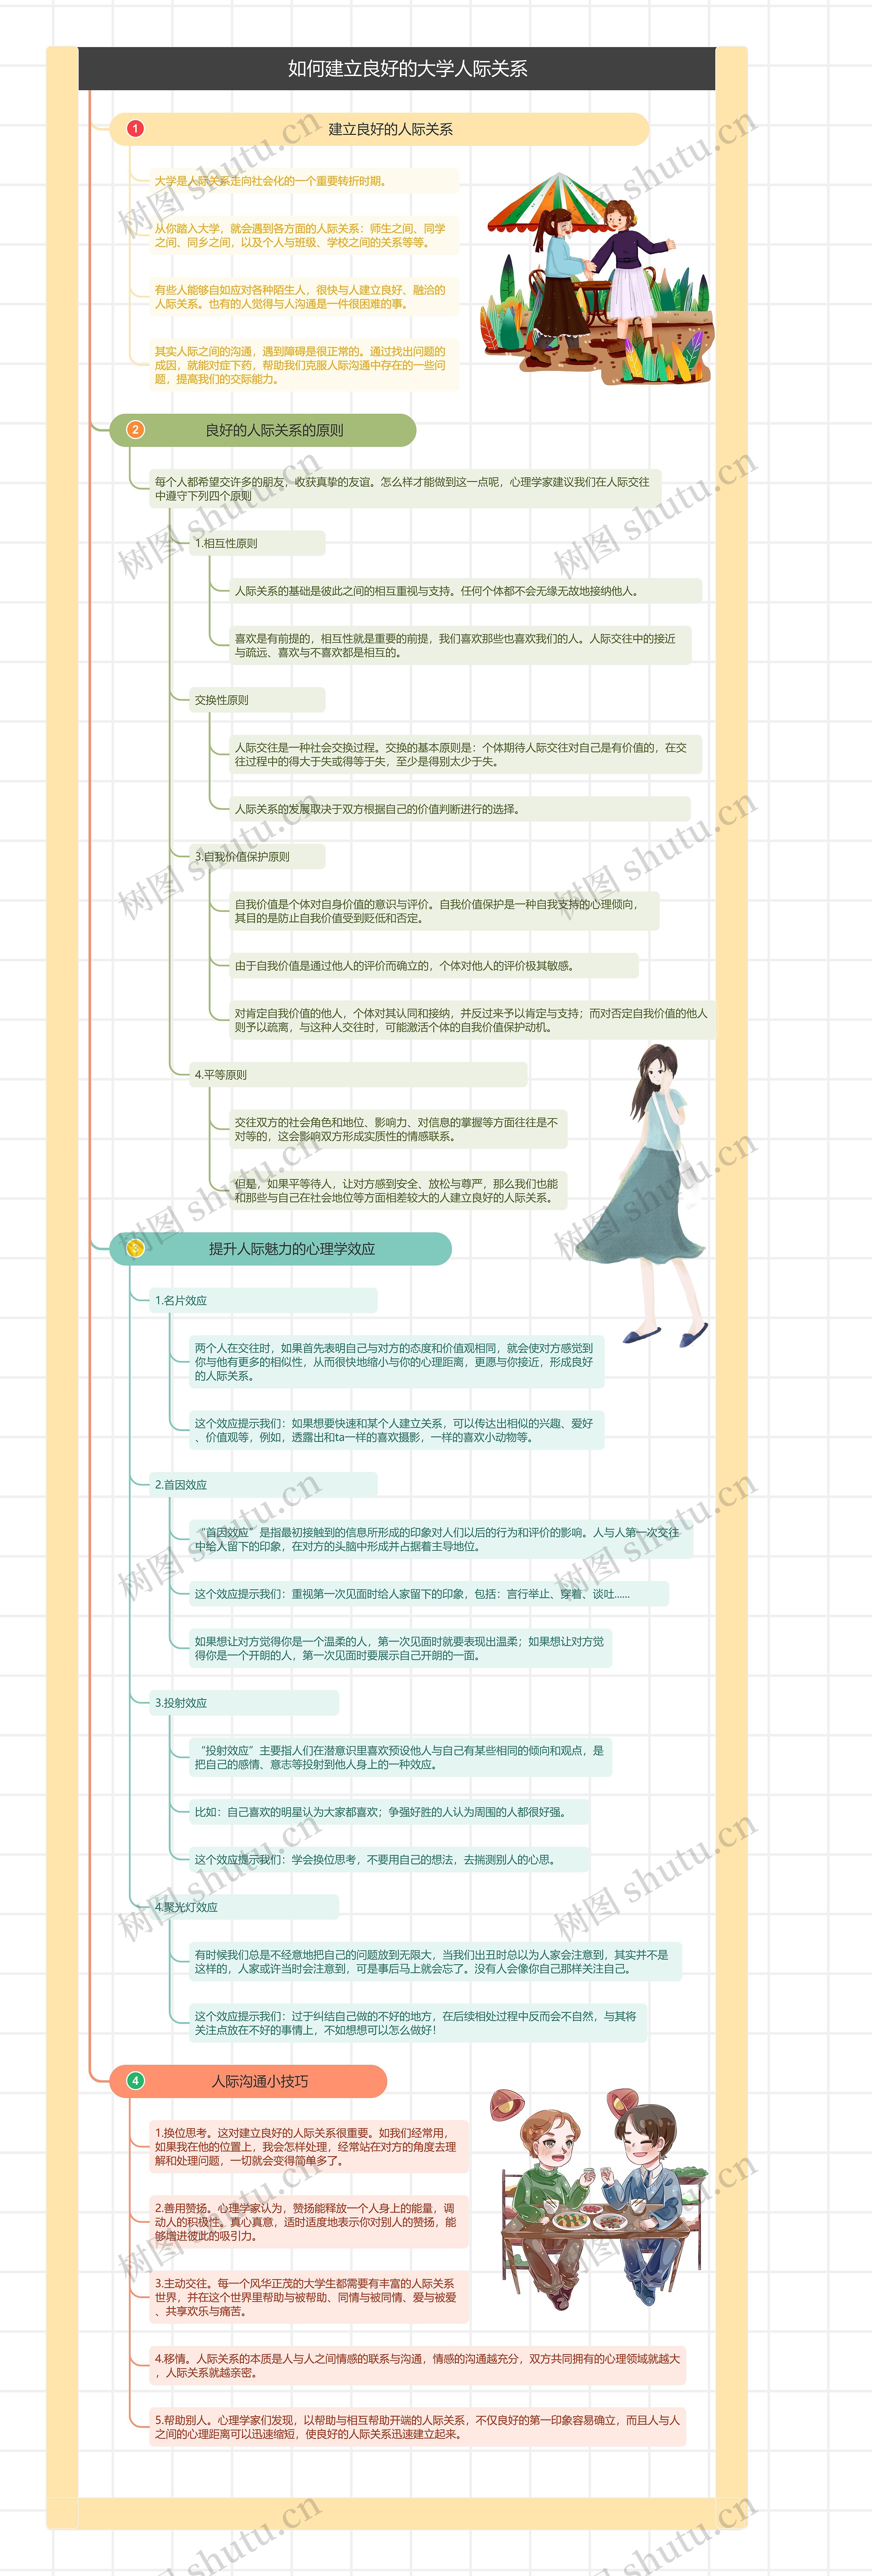Select the subtopic 1.相互性原则
This screenshot has height=2576, width=872.
point(257,543)
